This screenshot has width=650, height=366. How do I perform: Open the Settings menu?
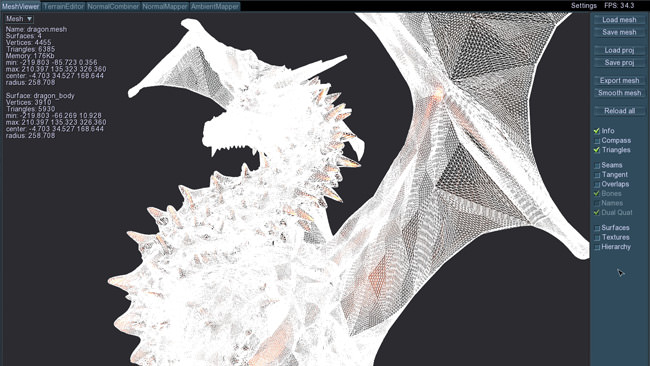coord(584,5)
